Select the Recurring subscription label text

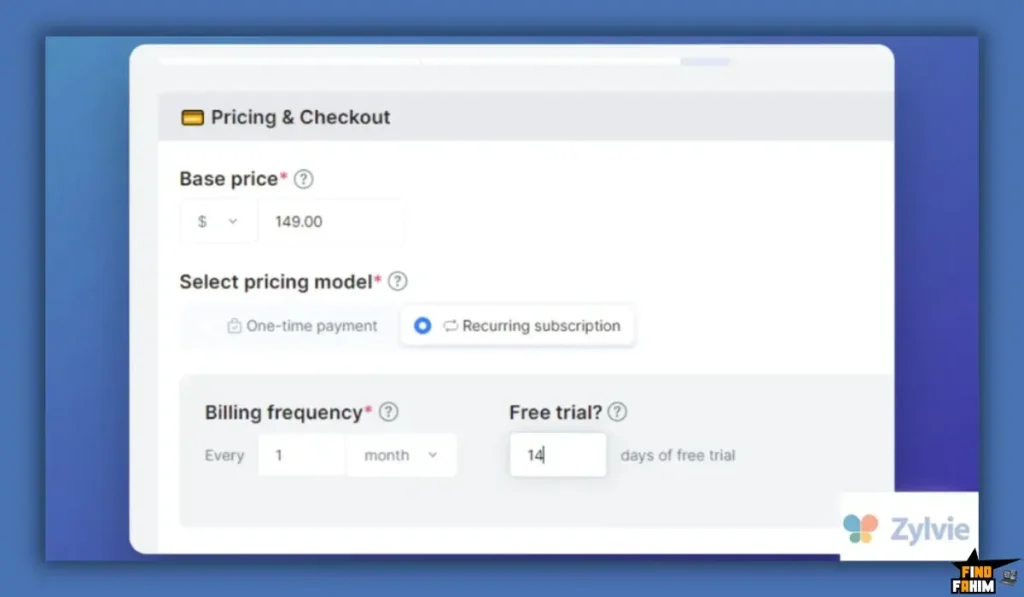tap(540, 326)
